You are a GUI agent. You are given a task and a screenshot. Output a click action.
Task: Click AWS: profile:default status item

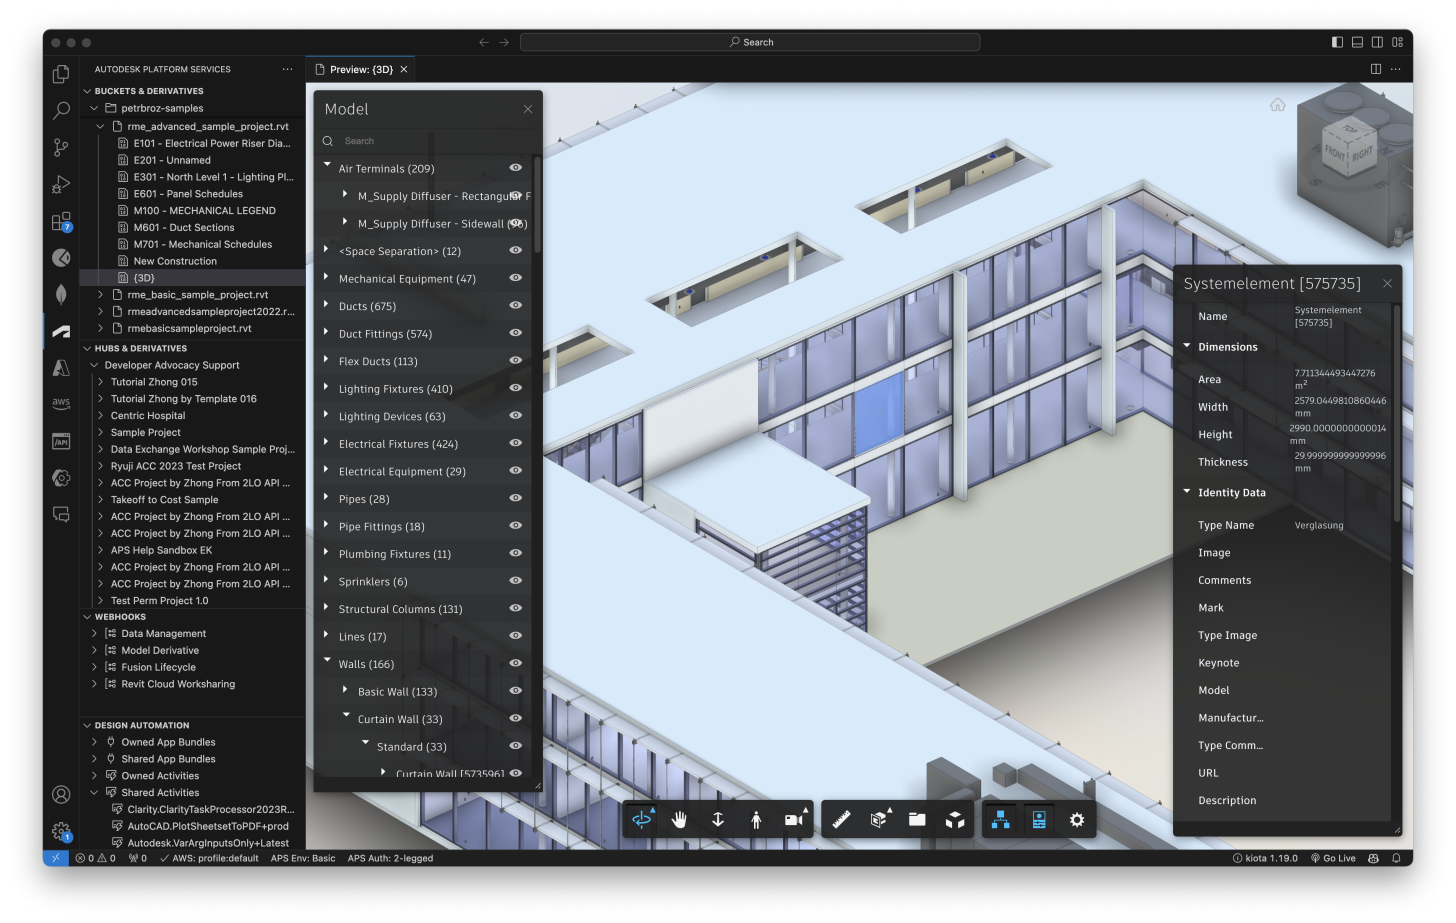tap(209, 858)
